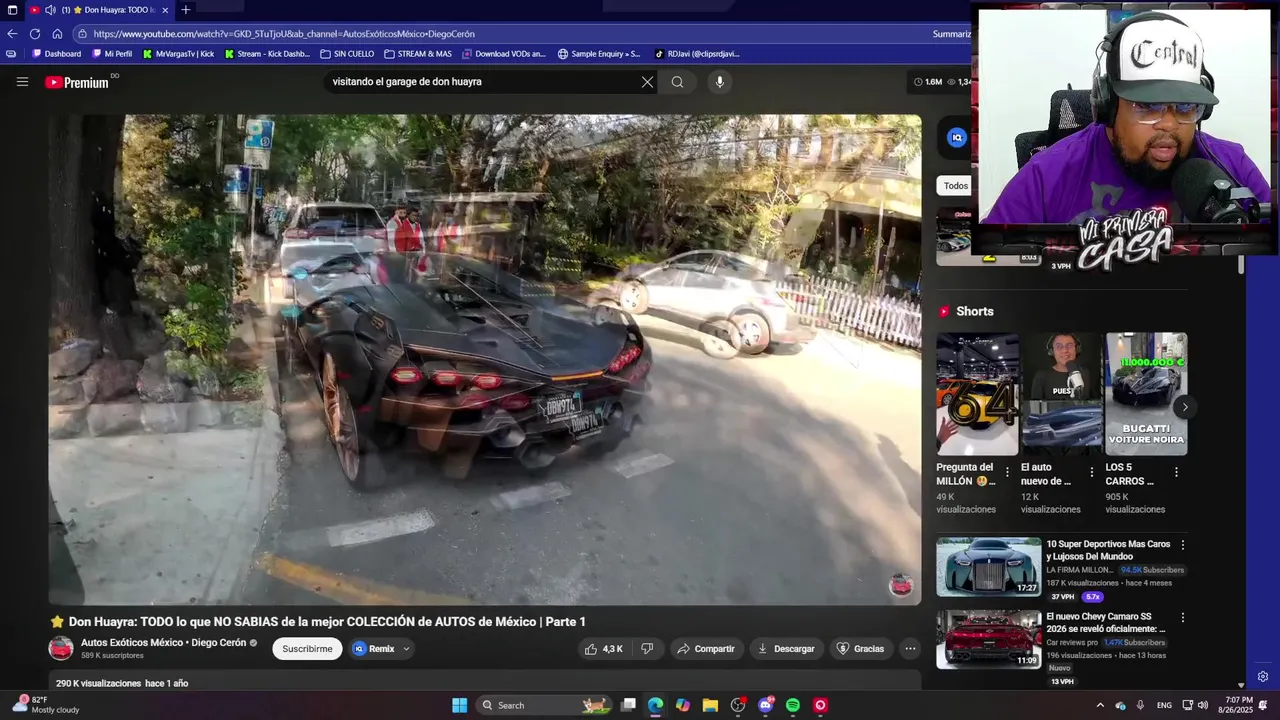Open the YouTube settings gear bottom-right
Screen dimensions: 1280x720
coord(1263,677)
